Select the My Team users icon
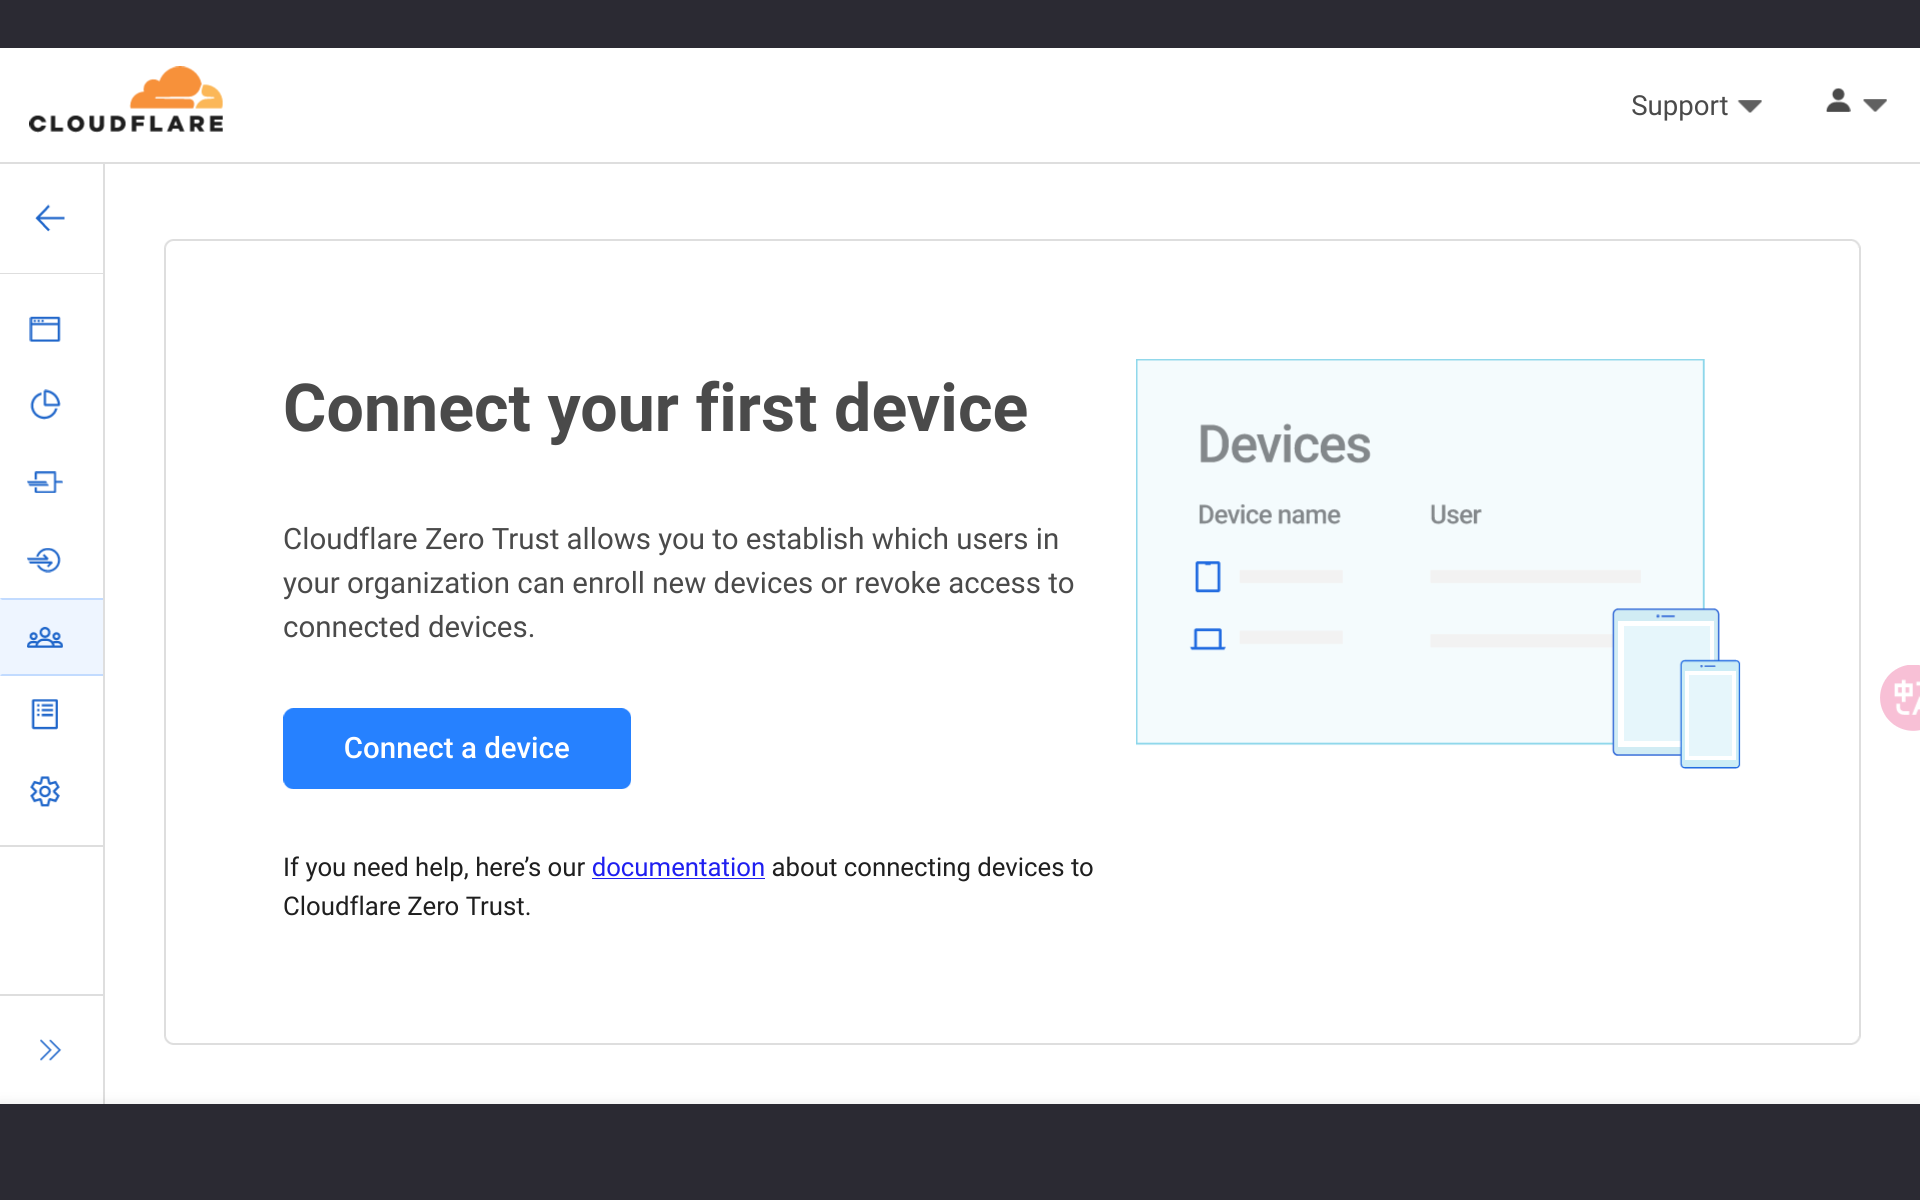This screenshot has width=1920, height=1200. (x=45, y=637)
